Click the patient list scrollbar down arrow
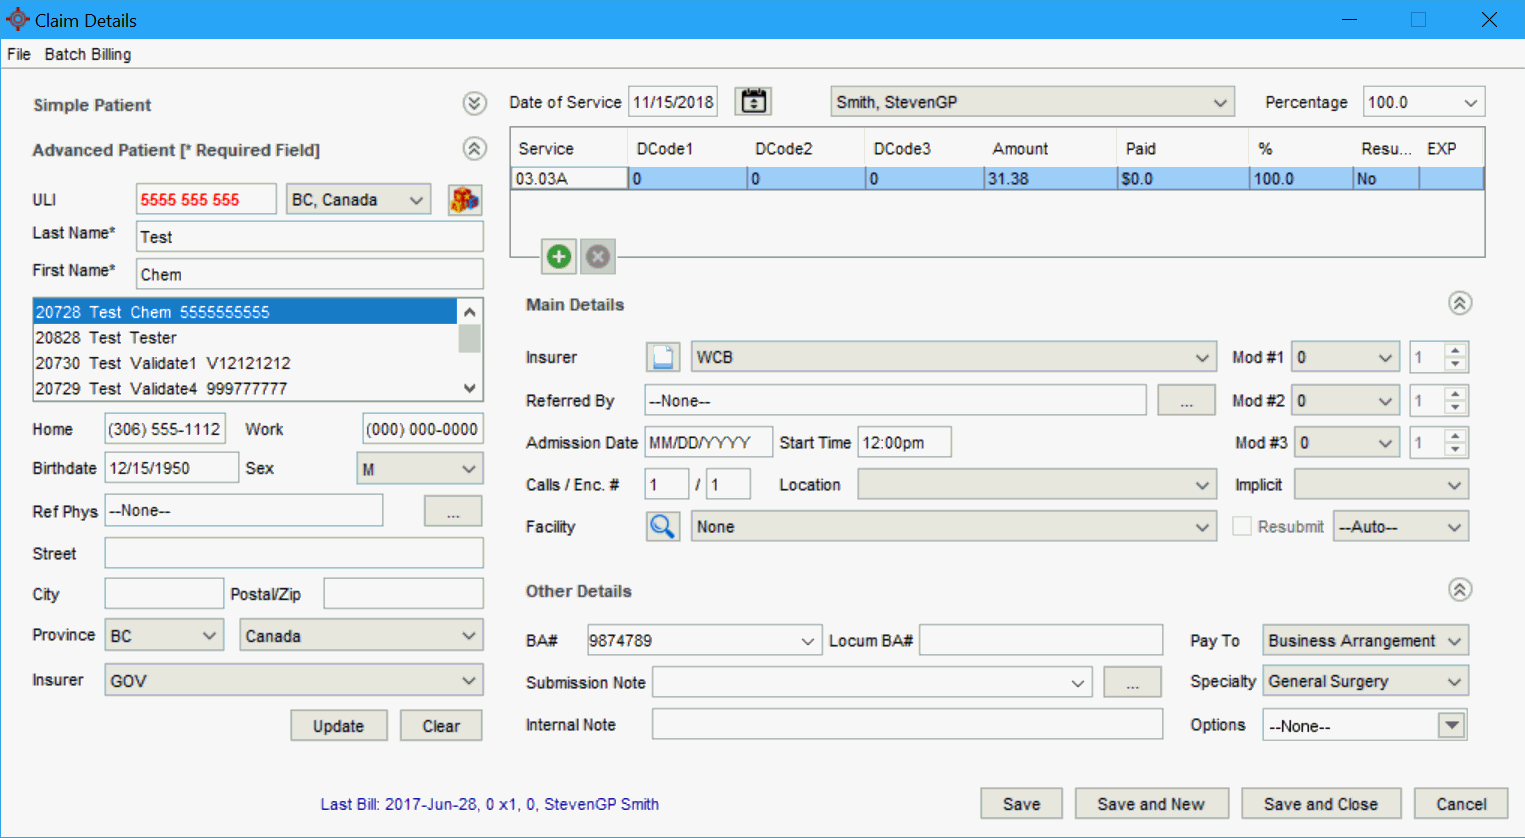Viewport: 1525px width, 838px height. point(469,388)
